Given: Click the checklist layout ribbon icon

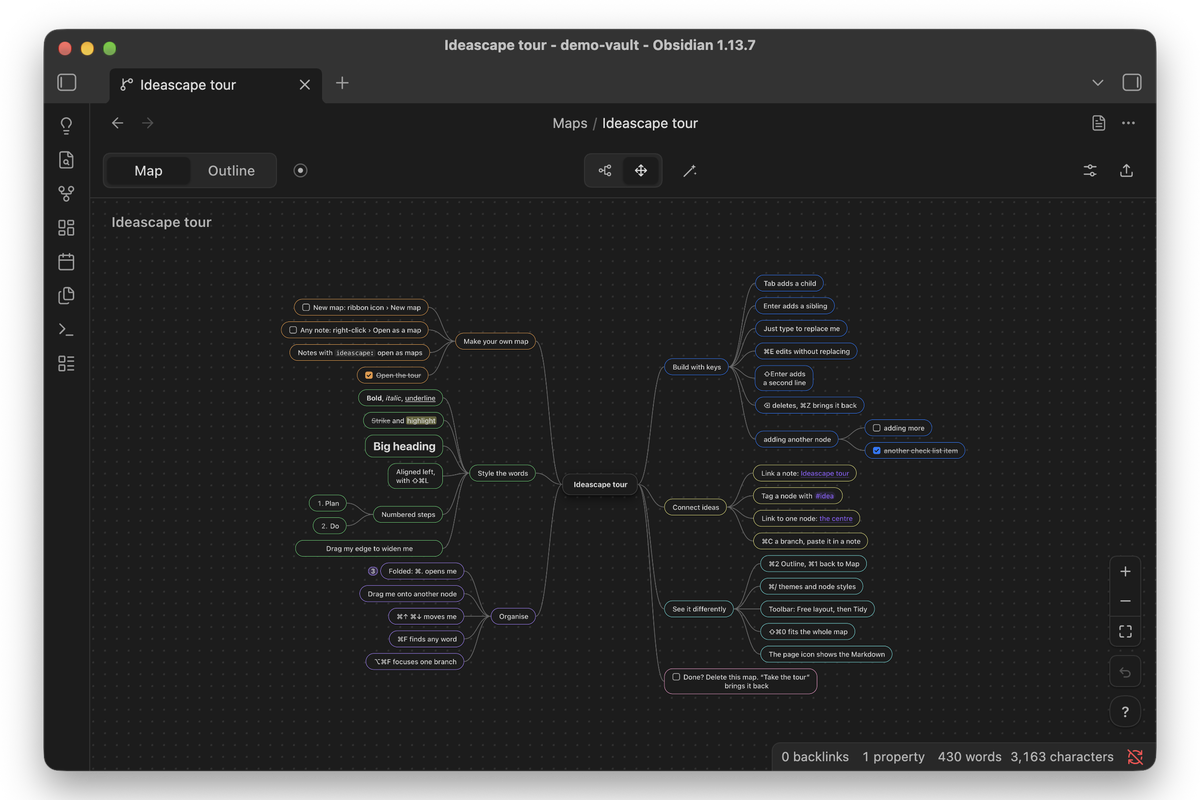Looking at the screenshot, I should pyautogui.click(x=66, y=363).
